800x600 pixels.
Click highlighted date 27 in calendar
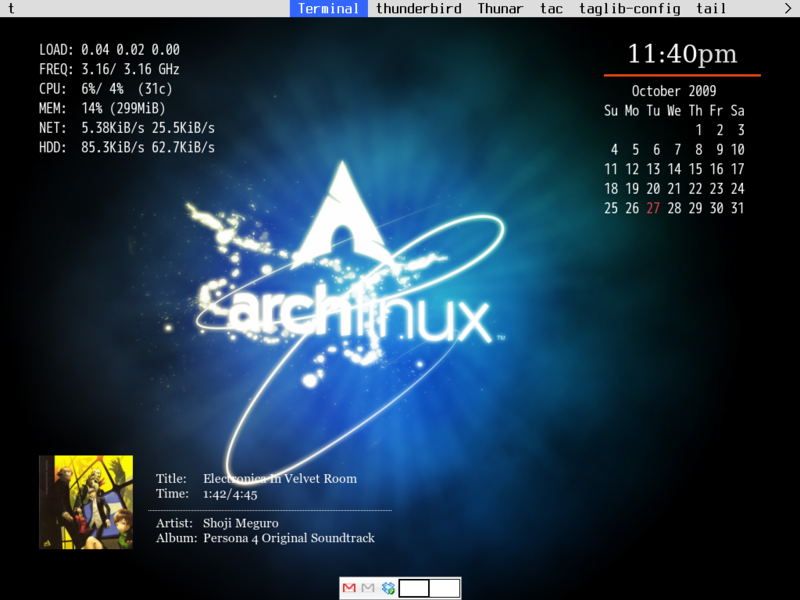click(653, 208)
